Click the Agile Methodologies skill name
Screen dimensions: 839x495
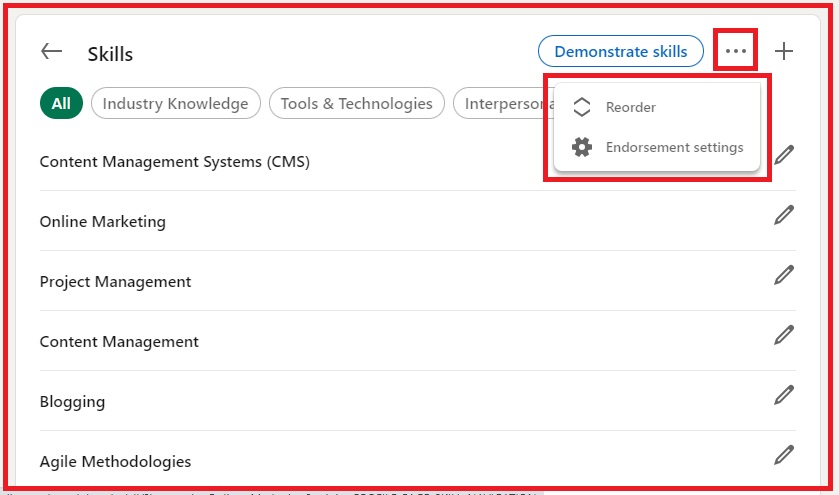point(115,462)
